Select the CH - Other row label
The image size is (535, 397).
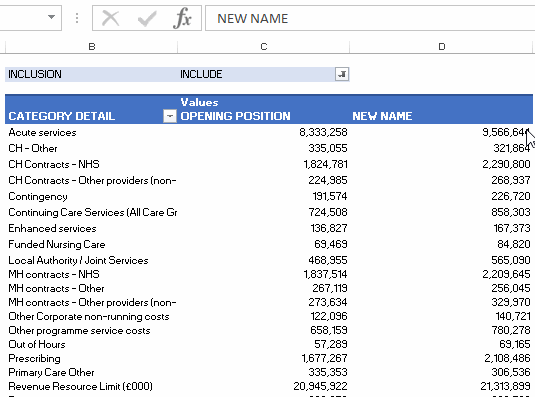click(x=33, y=148)
